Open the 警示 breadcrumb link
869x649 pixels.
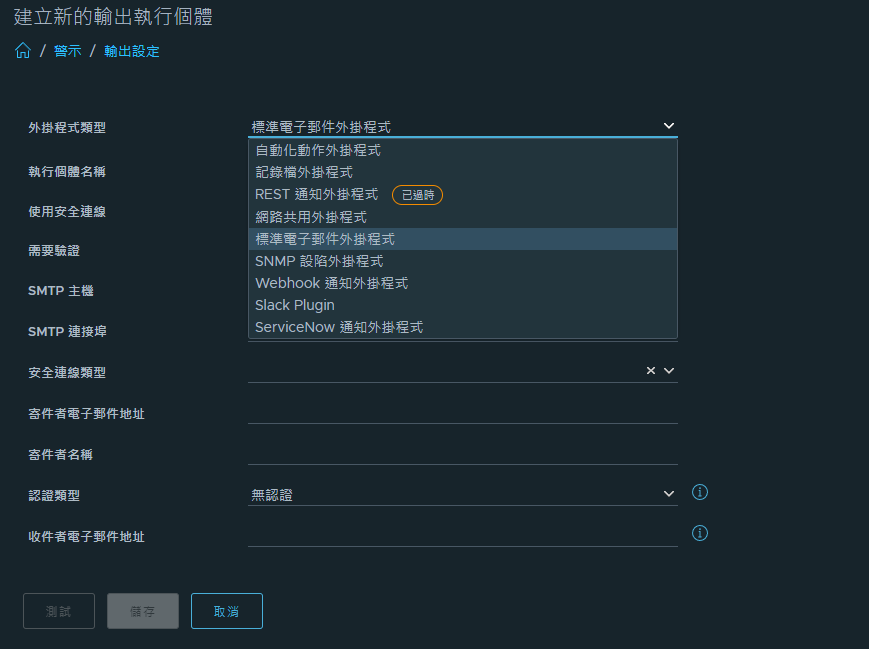[68, 51]
